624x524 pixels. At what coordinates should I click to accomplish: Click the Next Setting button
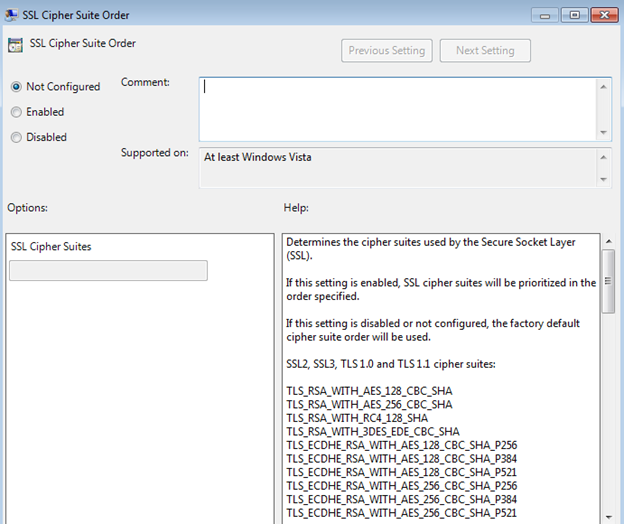(x=485, y=51)
